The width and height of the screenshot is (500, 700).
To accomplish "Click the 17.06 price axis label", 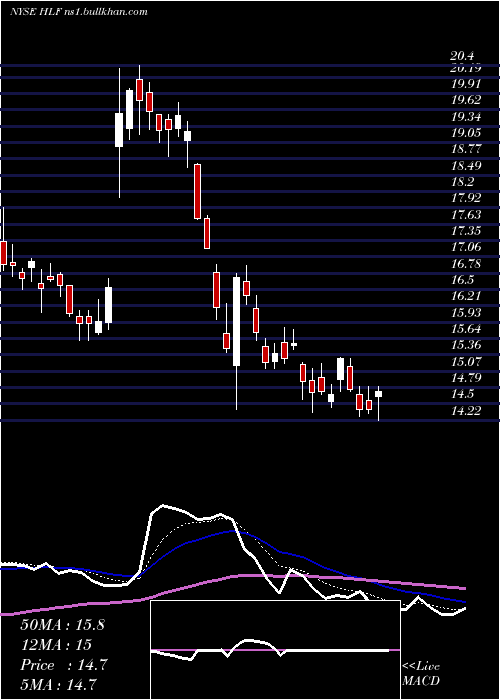I will tap(466, 248).
